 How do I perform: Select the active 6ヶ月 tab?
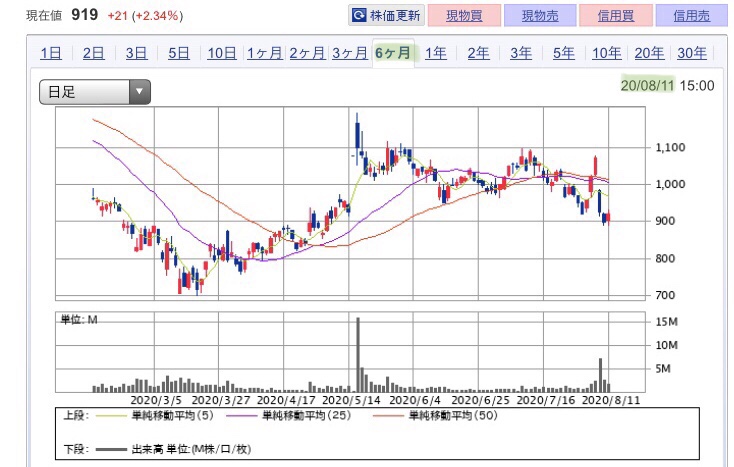coord(393,54)
